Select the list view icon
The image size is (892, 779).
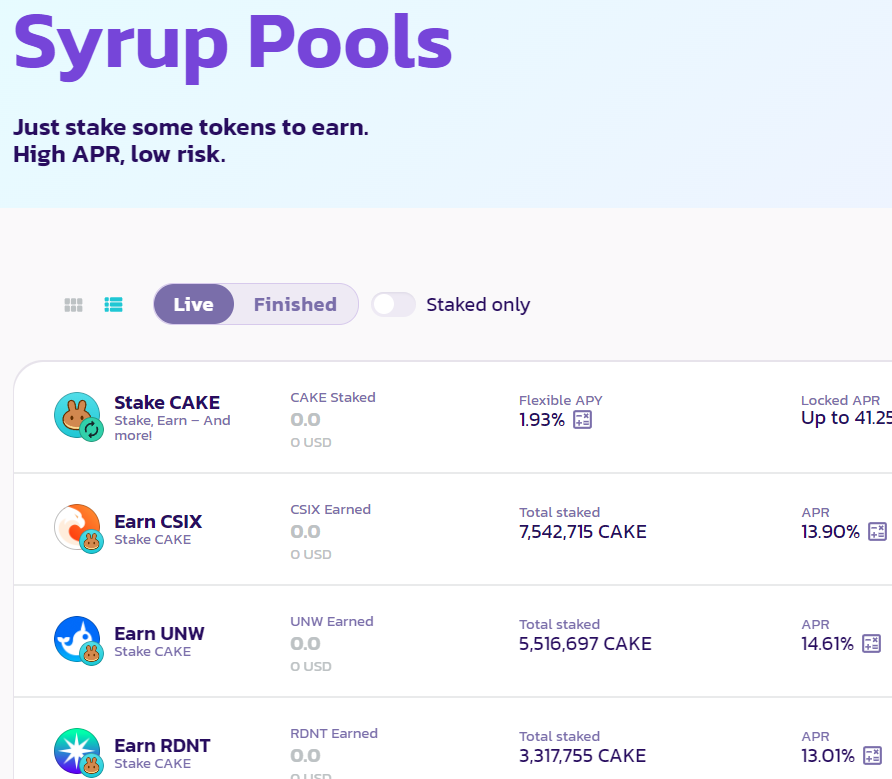tap(113, 305)
